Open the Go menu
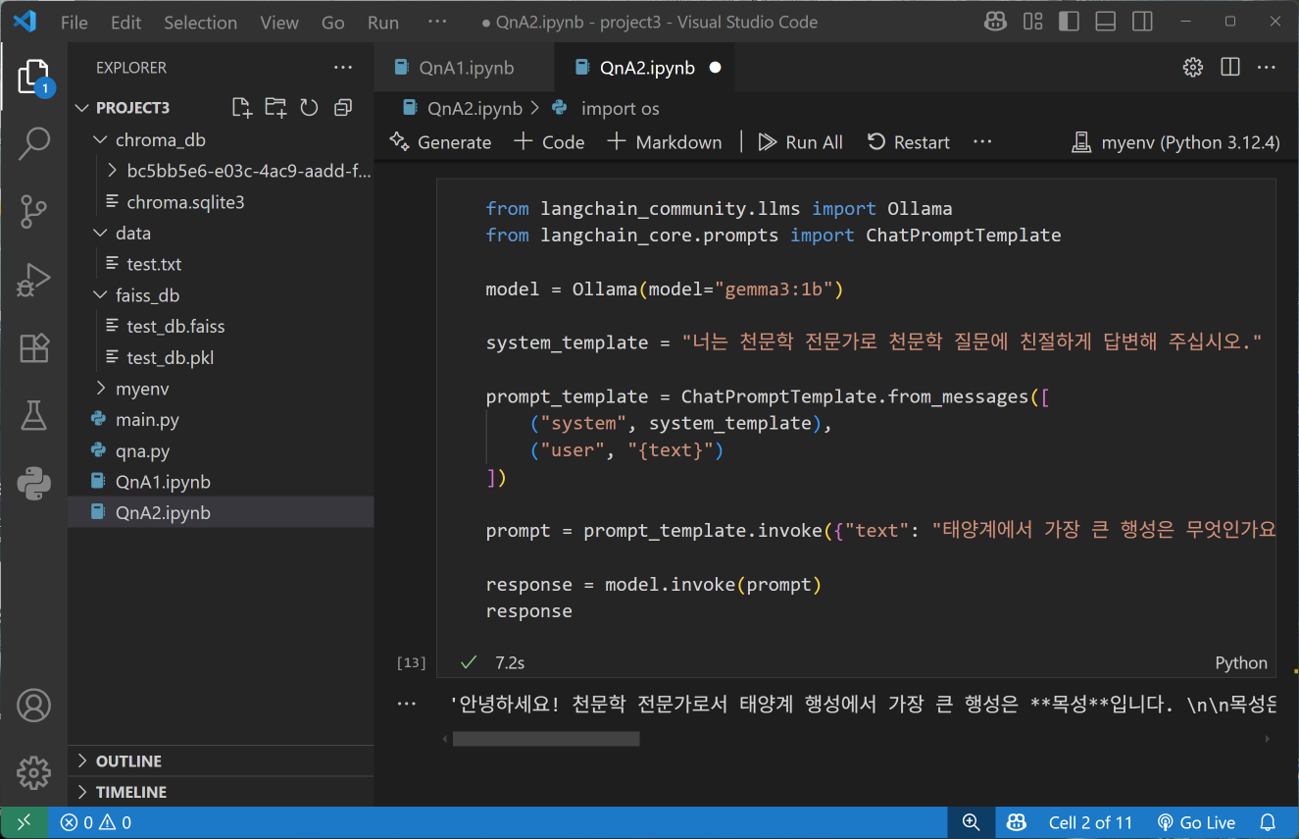 pyautogui.click(x=333, y=22)
